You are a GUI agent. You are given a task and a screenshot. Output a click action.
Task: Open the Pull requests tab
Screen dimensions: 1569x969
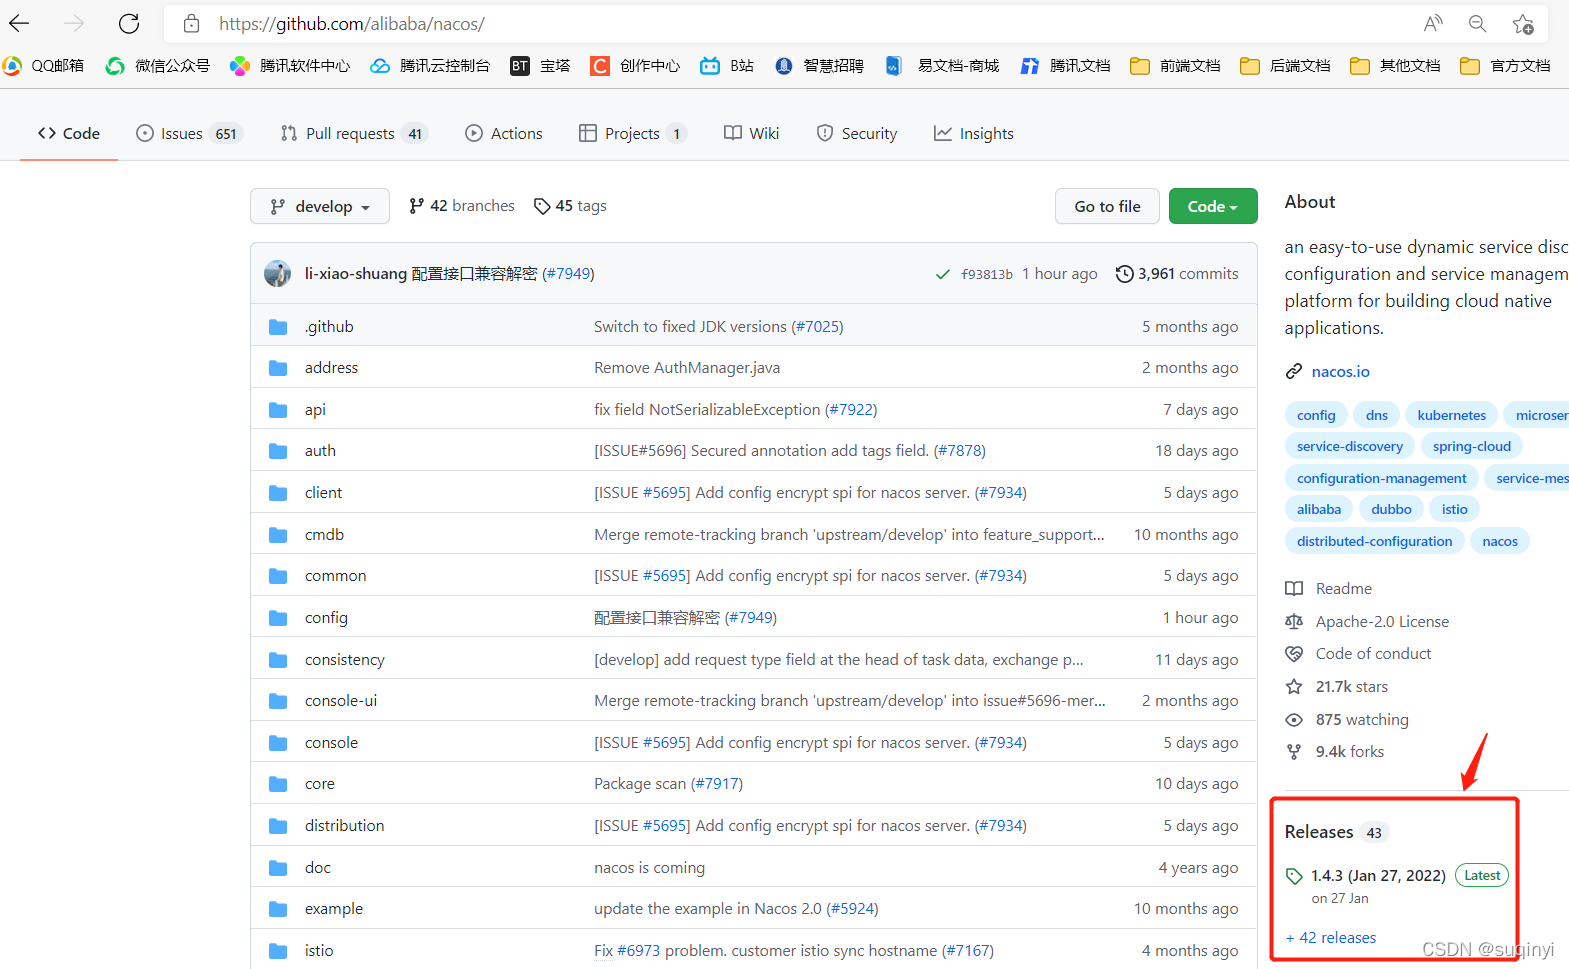point(354,133)
